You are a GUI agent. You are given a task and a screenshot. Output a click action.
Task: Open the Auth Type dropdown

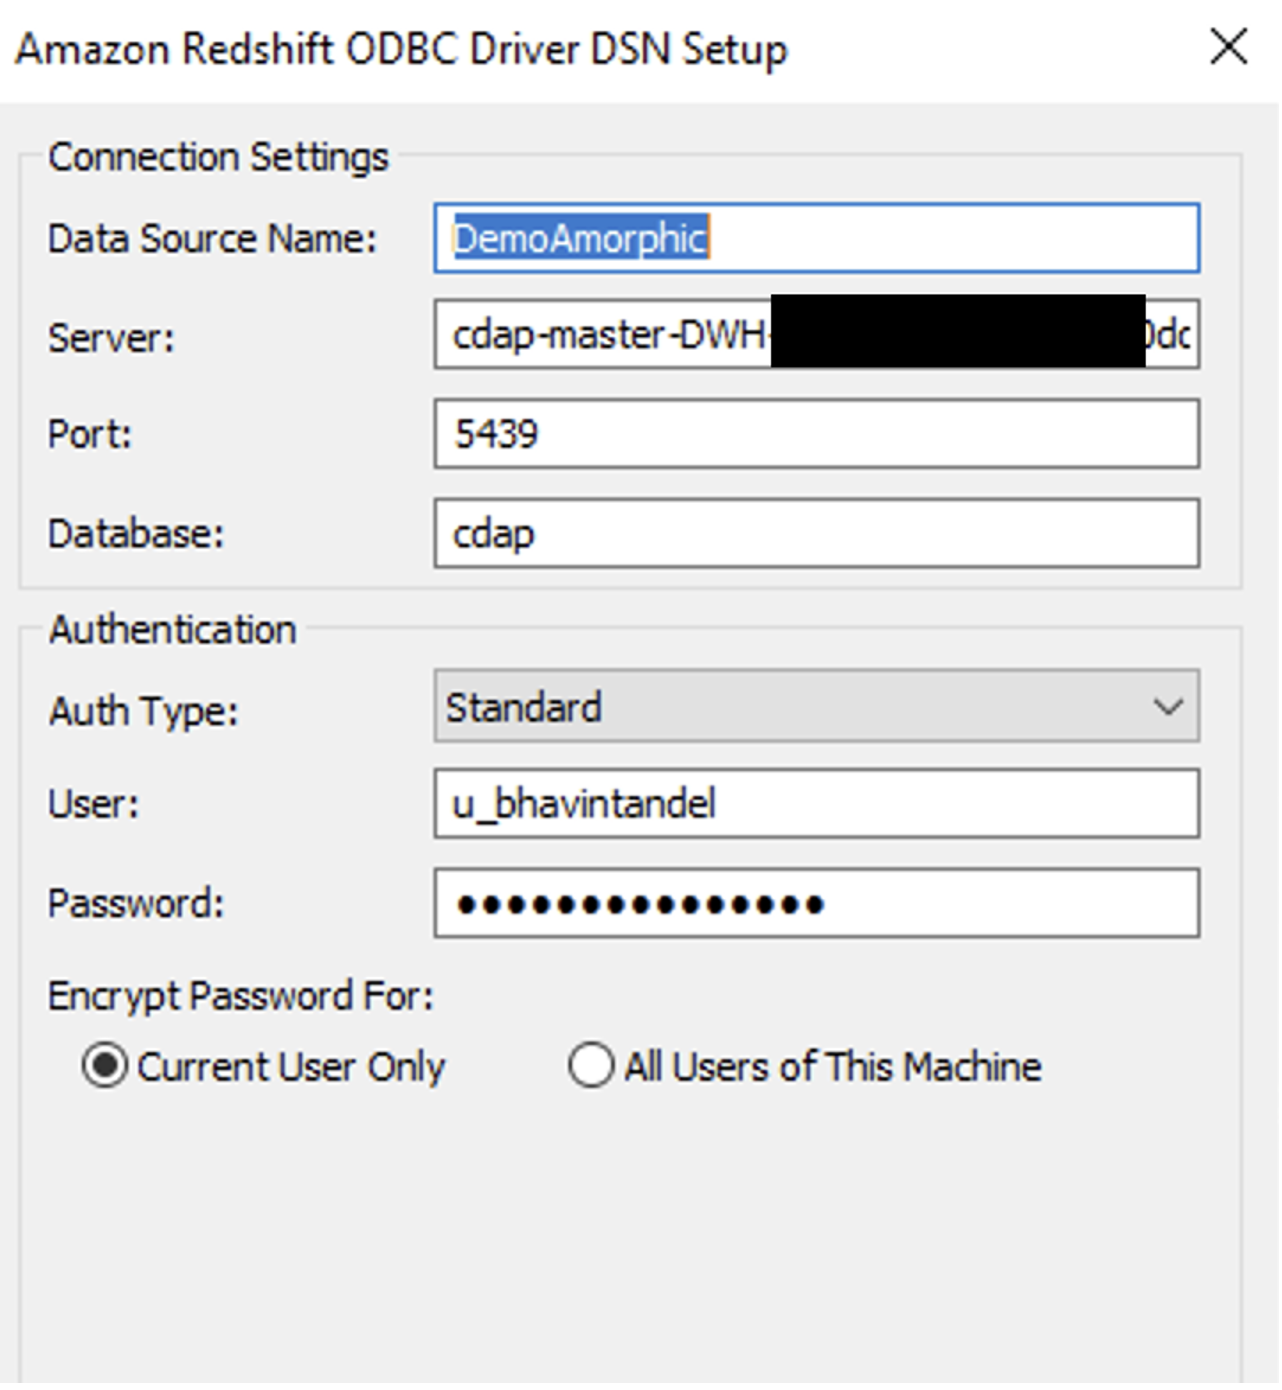pos(817,707)
